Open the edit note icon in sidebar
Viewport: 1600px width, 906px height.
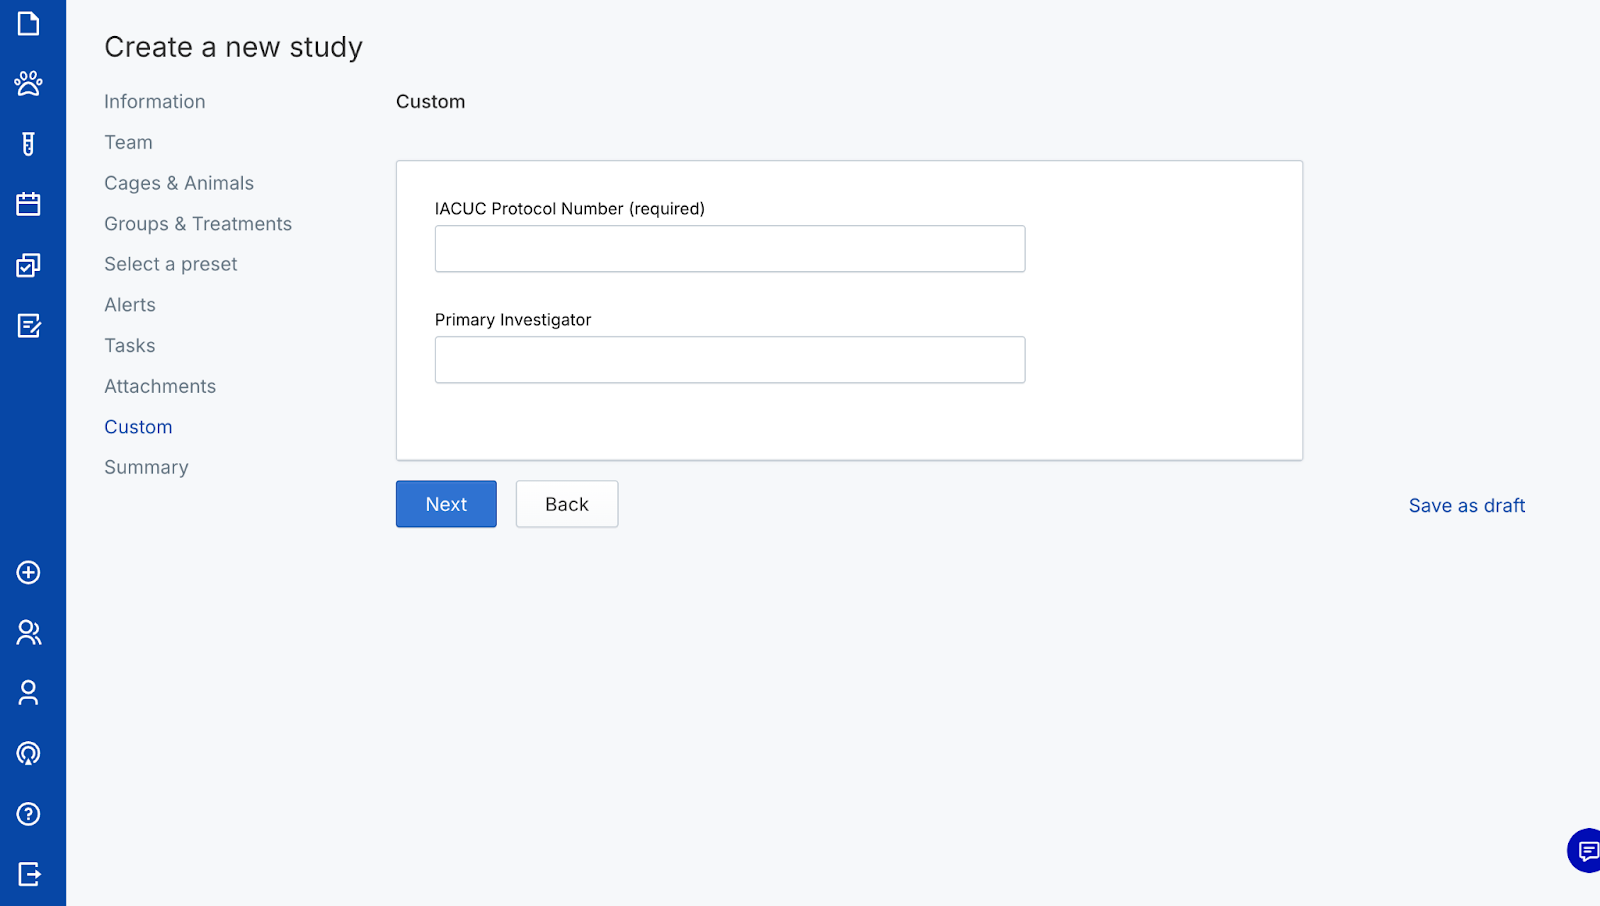pos(28,325)
